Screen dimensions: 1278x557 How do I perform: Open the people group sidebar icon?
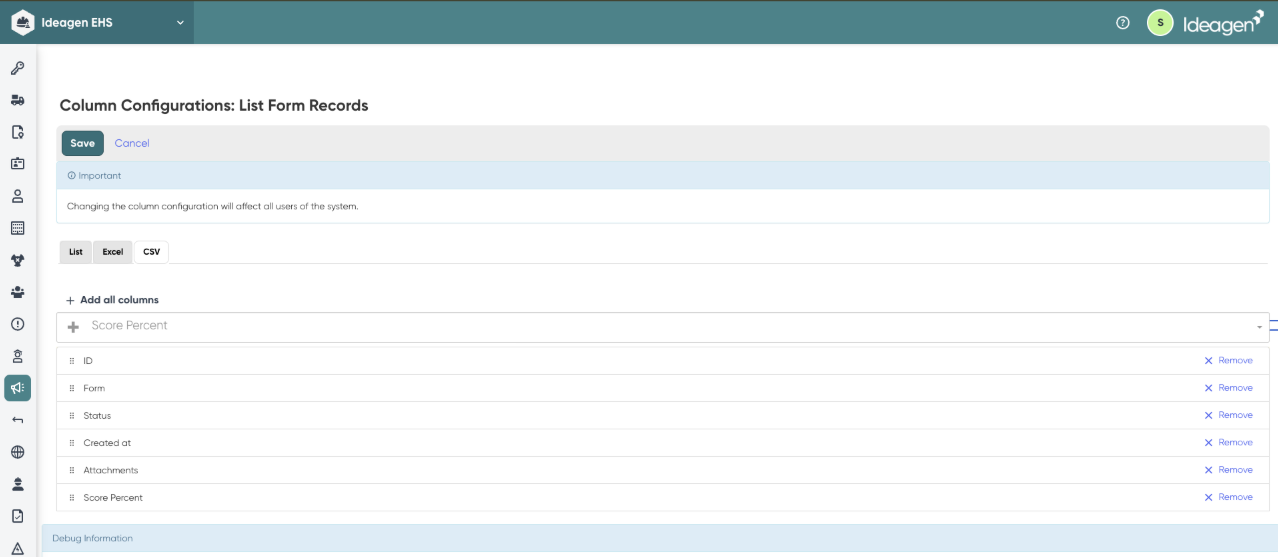tap(17, 292)
